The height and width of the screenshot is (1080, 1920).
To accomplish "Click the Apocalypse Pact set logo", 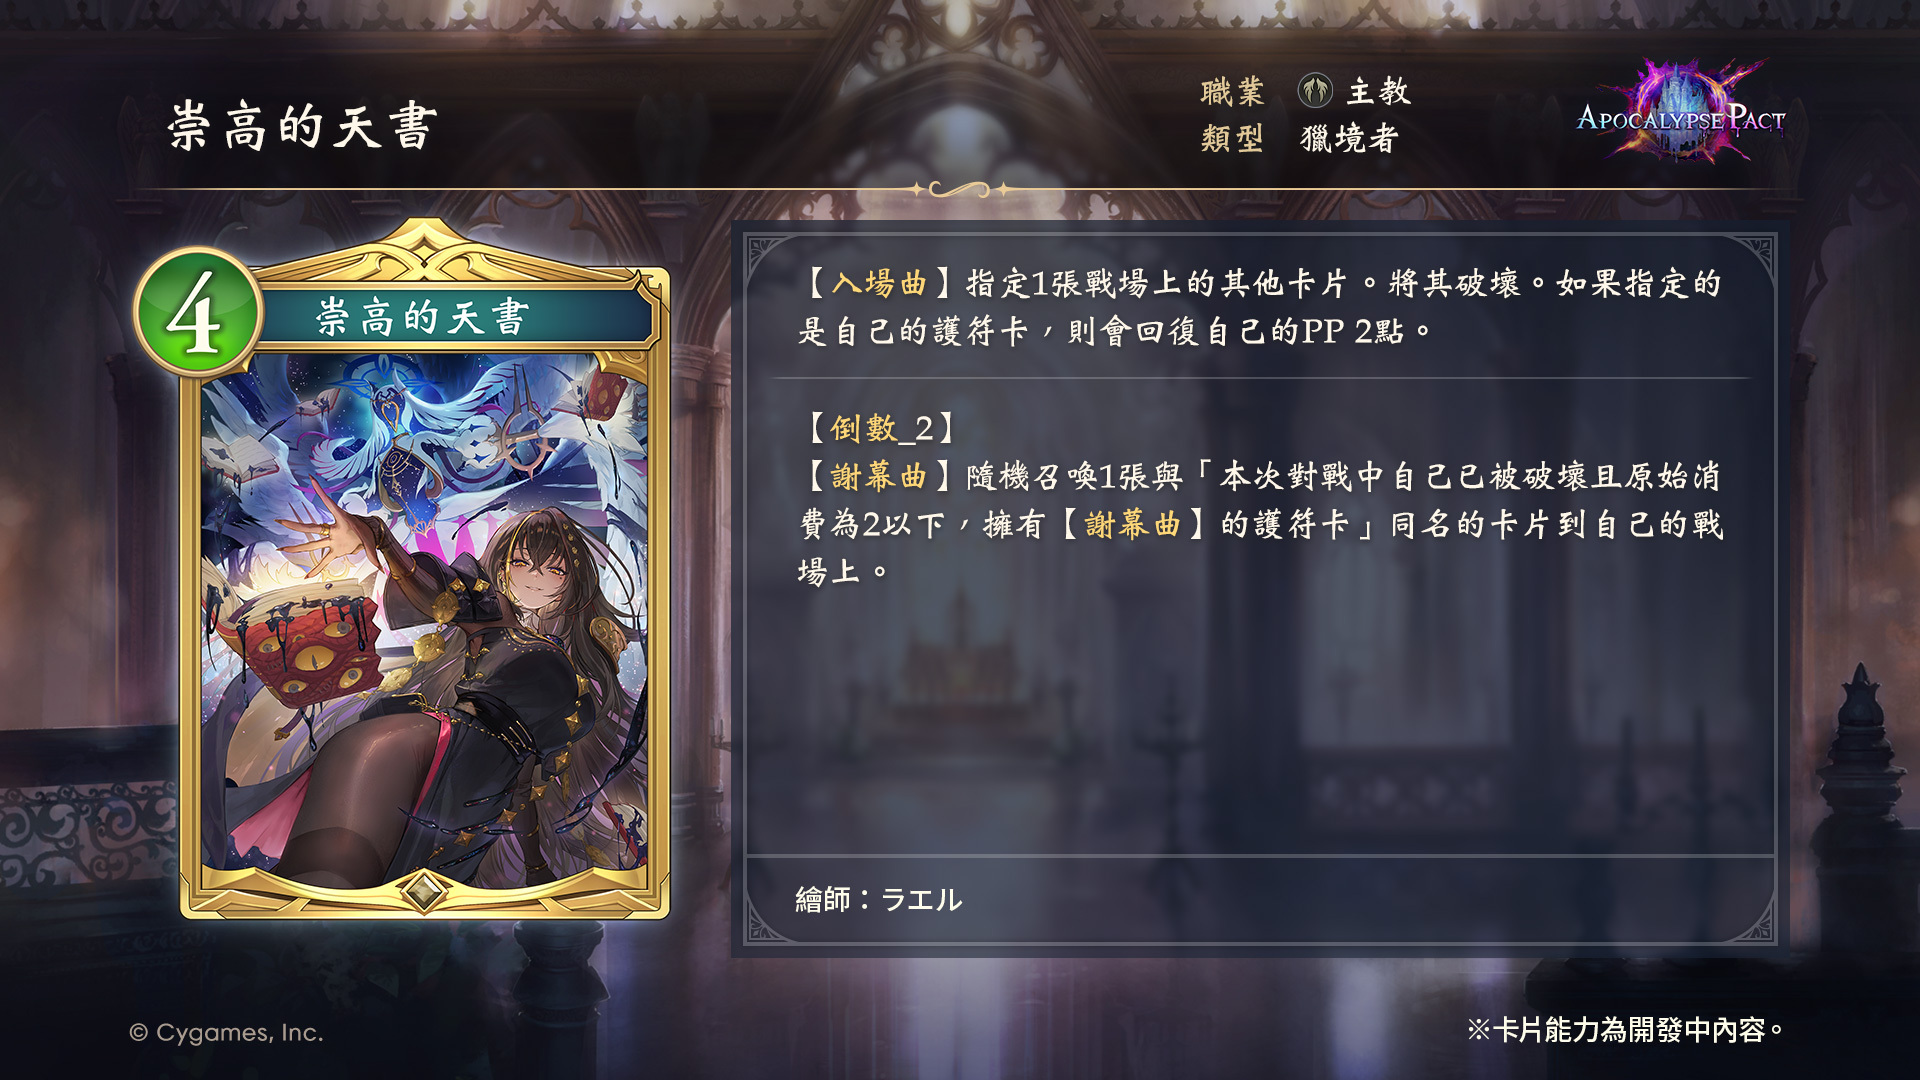I will pyautogui.click(x=1682, y=112).
